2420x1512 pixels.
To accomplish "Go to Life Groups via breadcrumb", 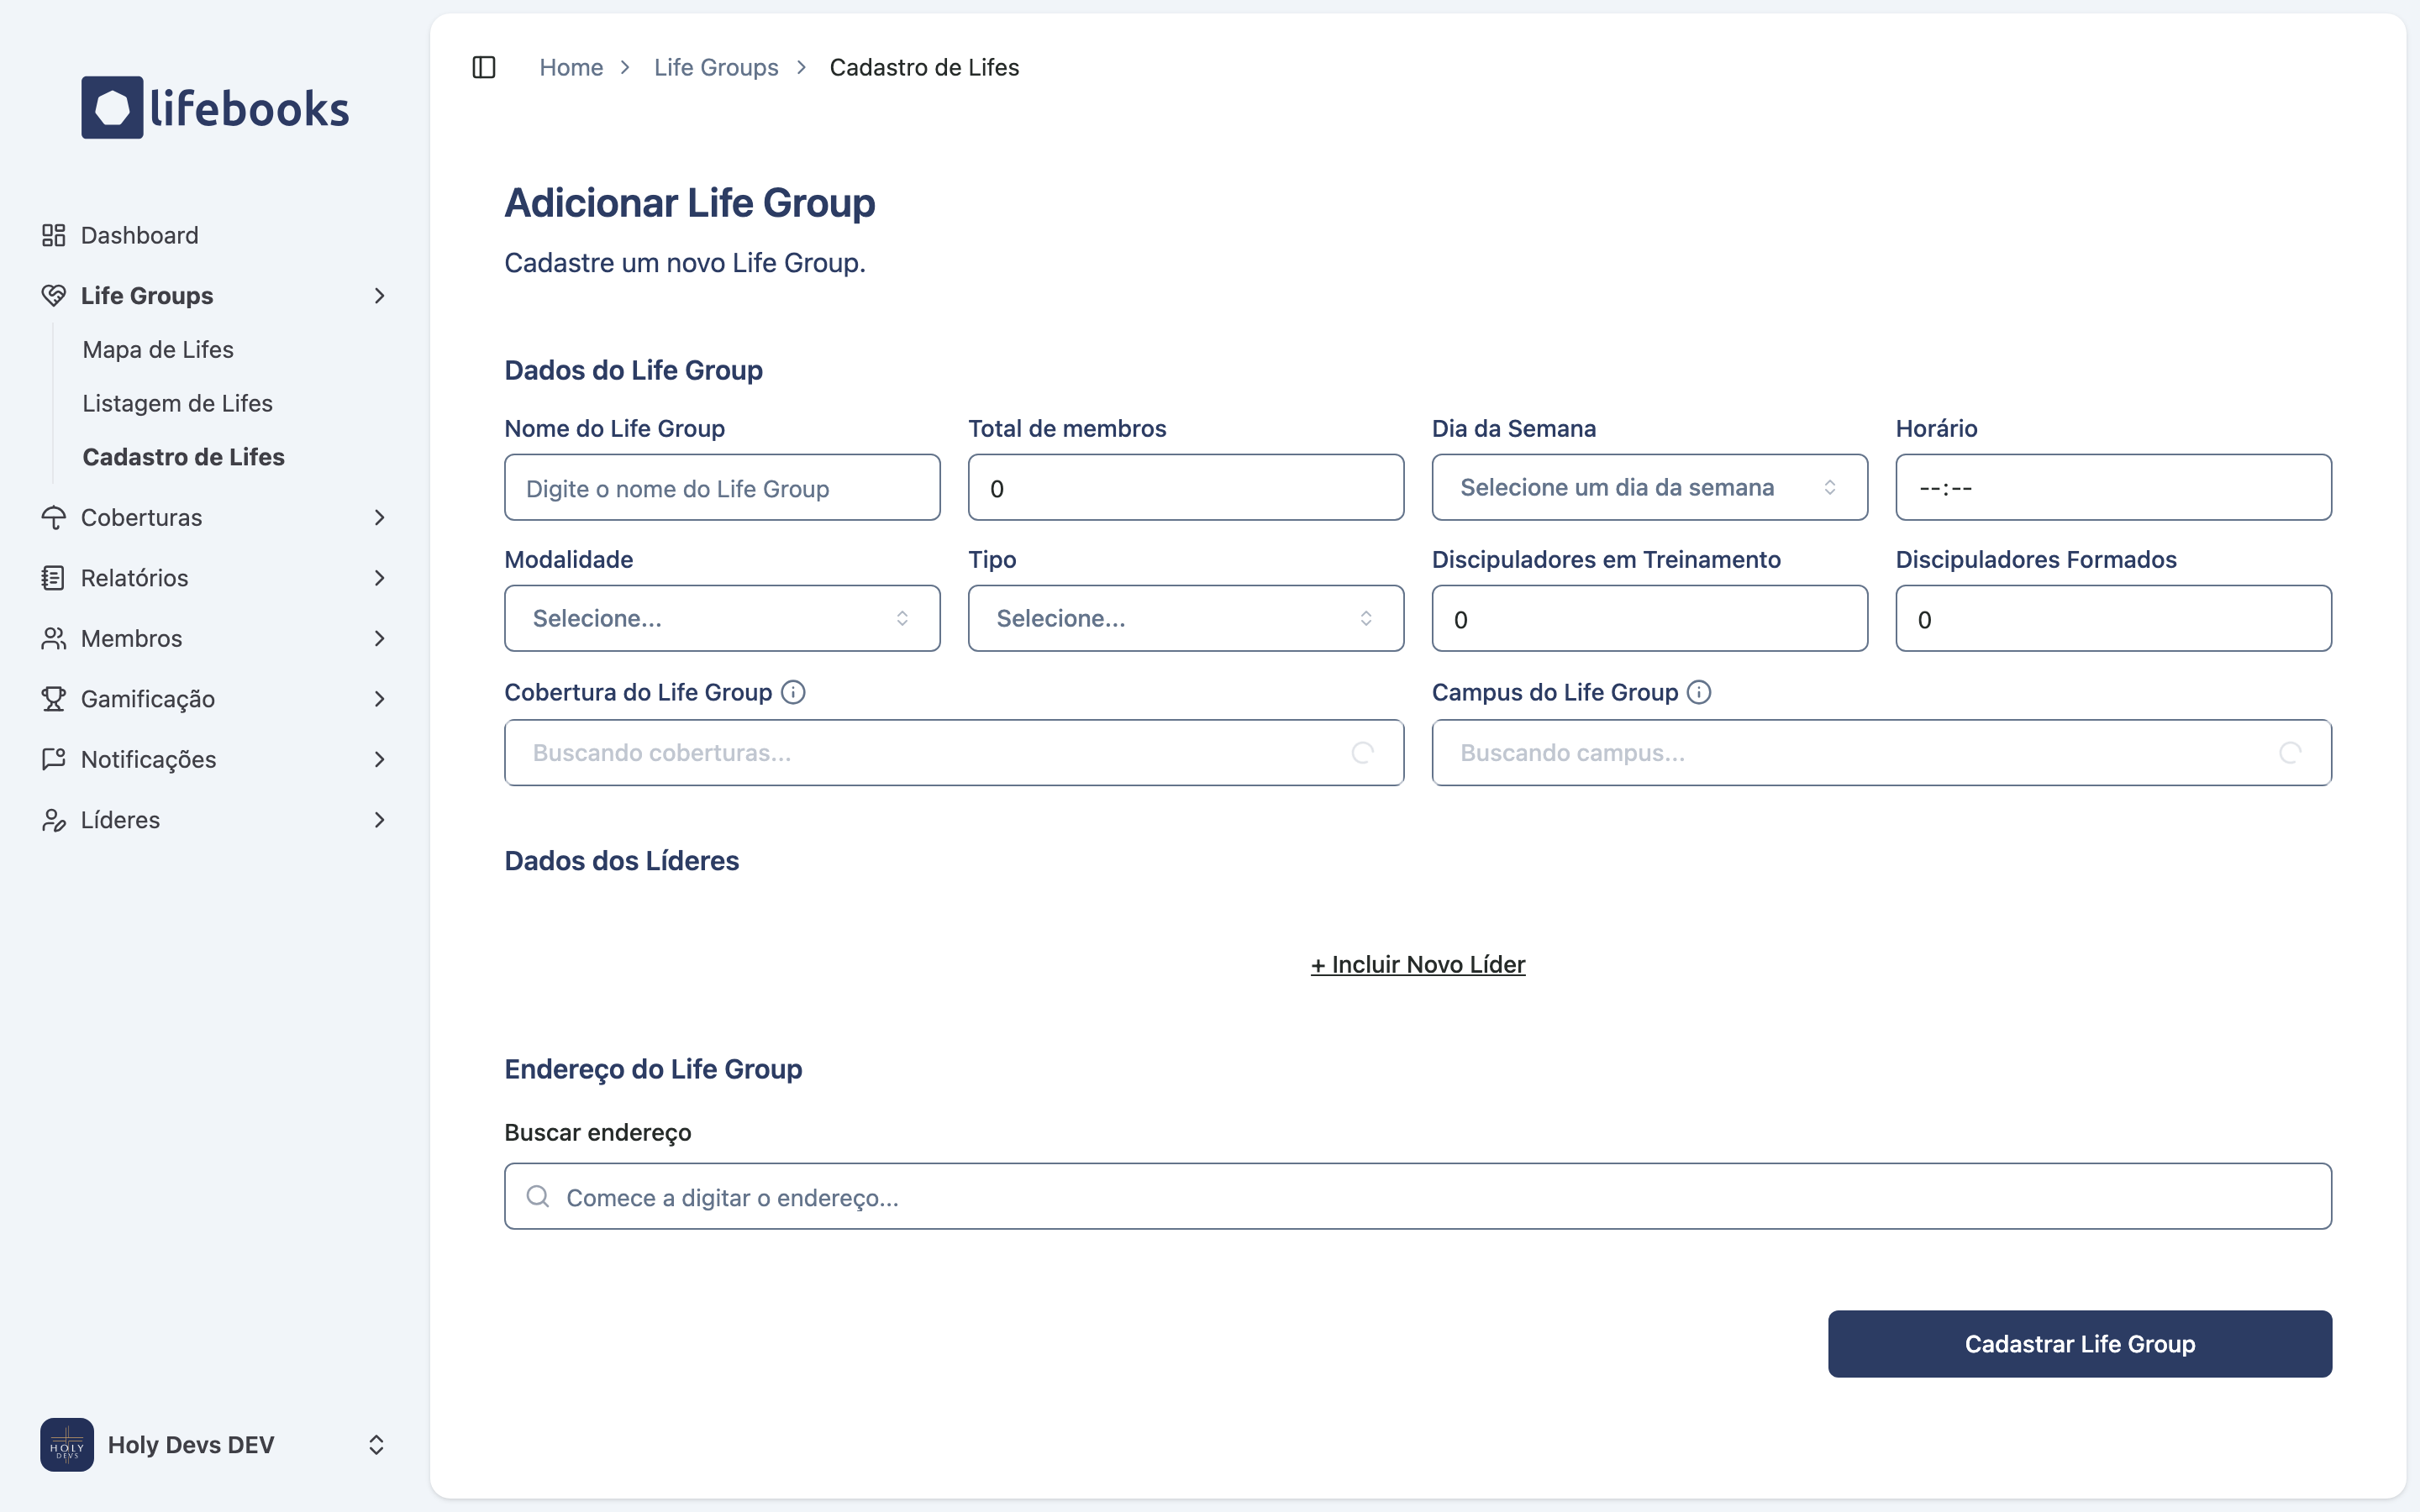I will (x=716, y=67).
